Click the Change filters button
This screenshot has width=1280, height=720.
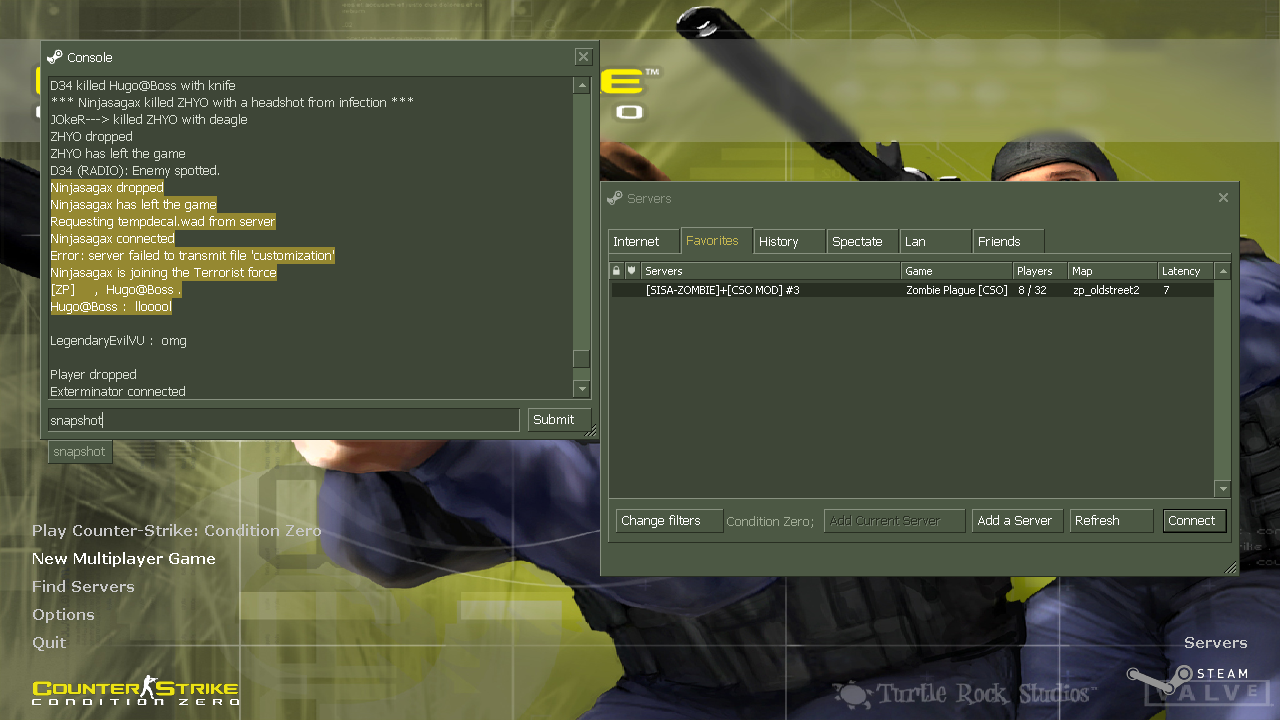669,521
